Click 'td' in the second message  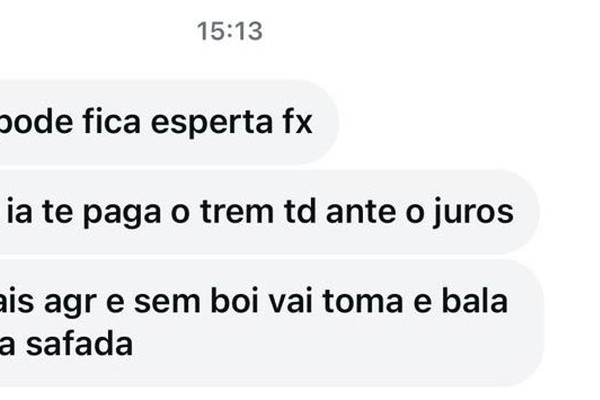pyautogui.click(x=300, y=211)
